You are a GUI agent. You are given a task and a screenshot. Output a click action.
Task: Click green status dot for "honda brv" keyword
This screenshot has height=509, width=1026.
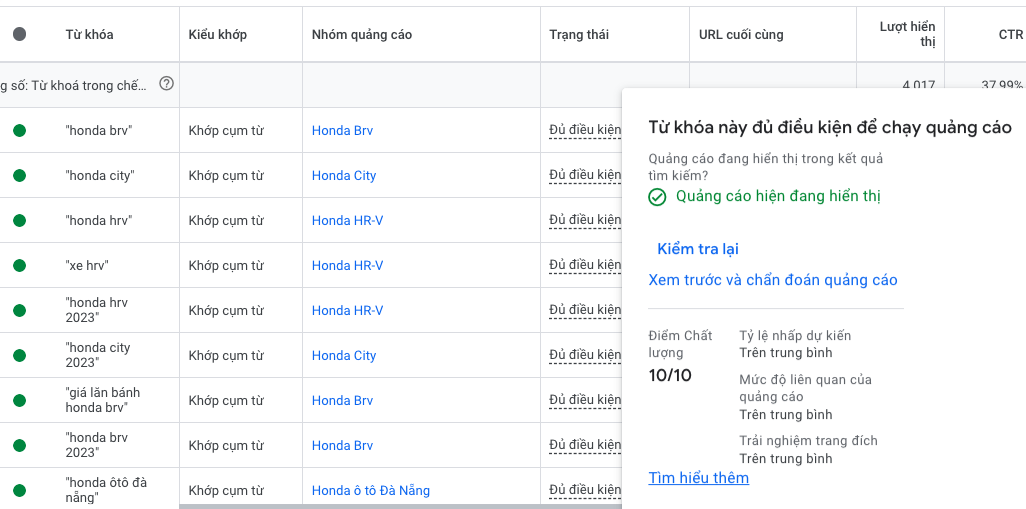(19, 130)
